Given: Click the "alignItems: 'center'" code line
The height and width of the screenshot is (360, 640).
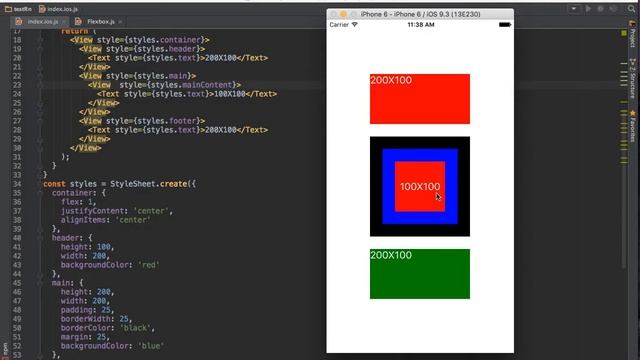Looking at the screenshot, I should 106,220.
